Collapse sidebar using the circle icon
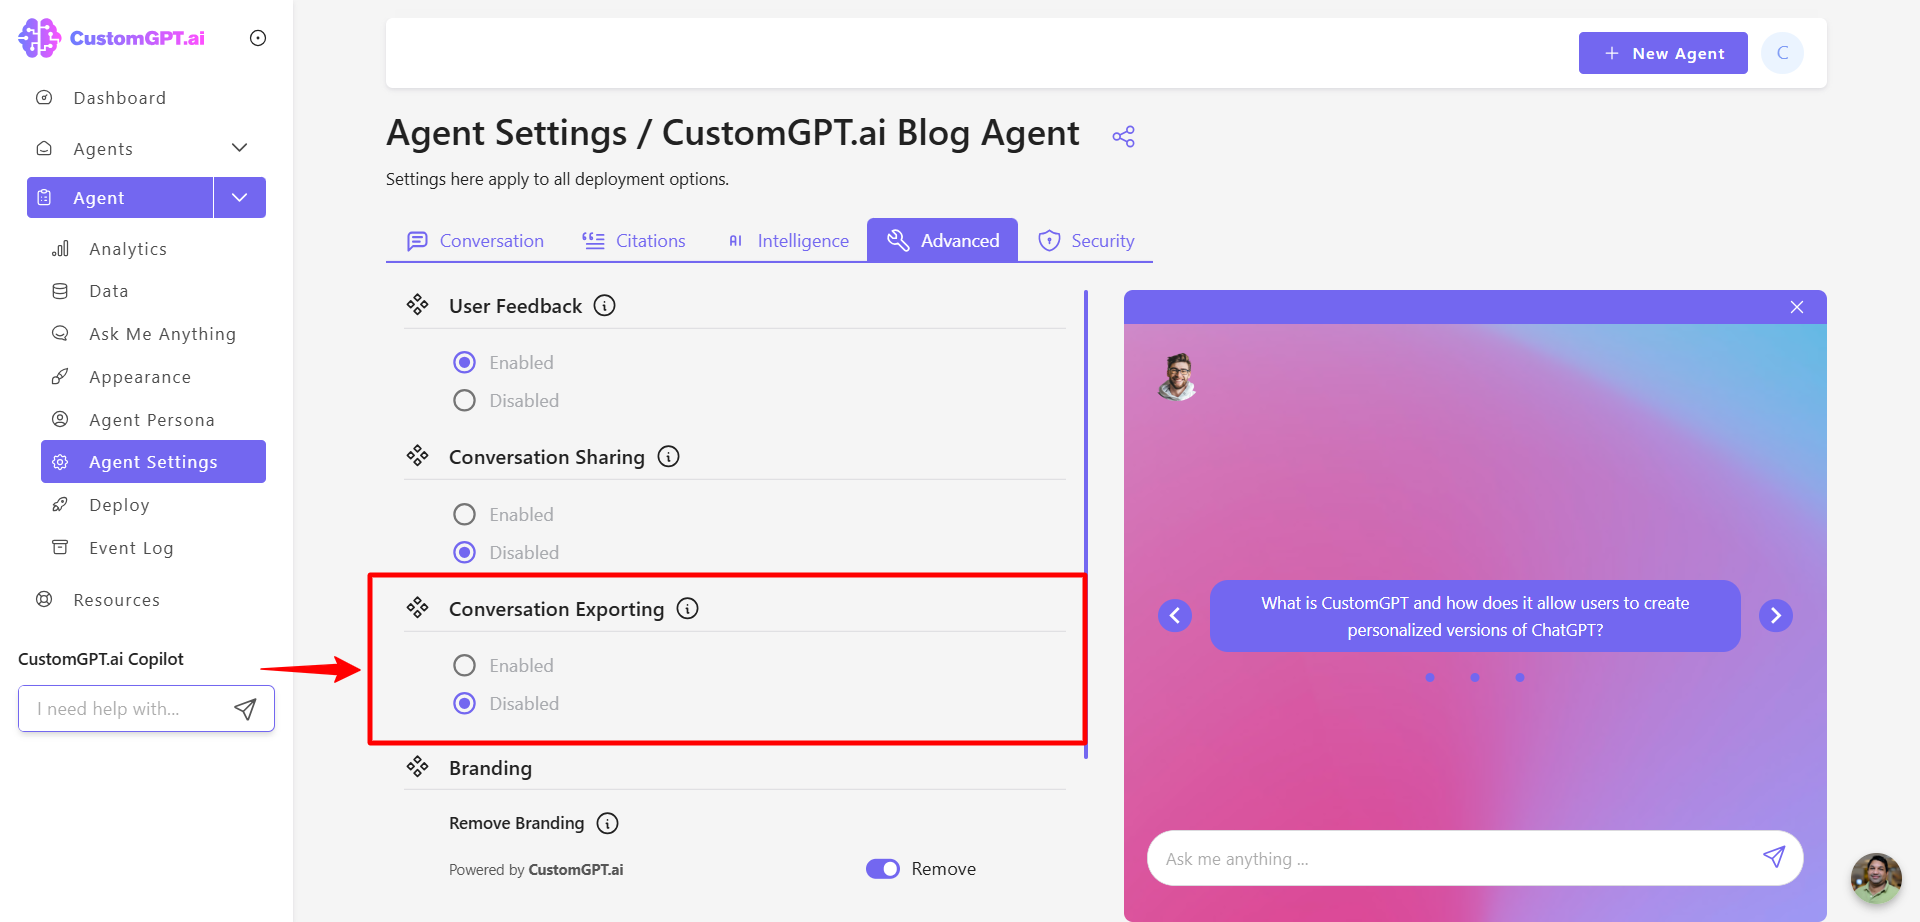This screenshot has width=1920, height=922. pyautogui.click(x=258, y=38)
